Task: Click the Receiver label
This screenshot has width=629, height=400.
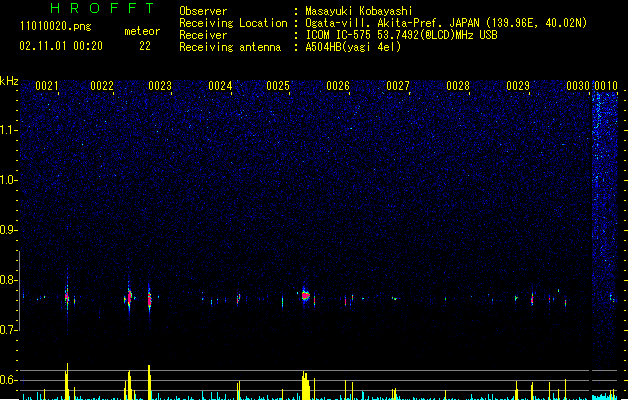Action: click(203, 35)
